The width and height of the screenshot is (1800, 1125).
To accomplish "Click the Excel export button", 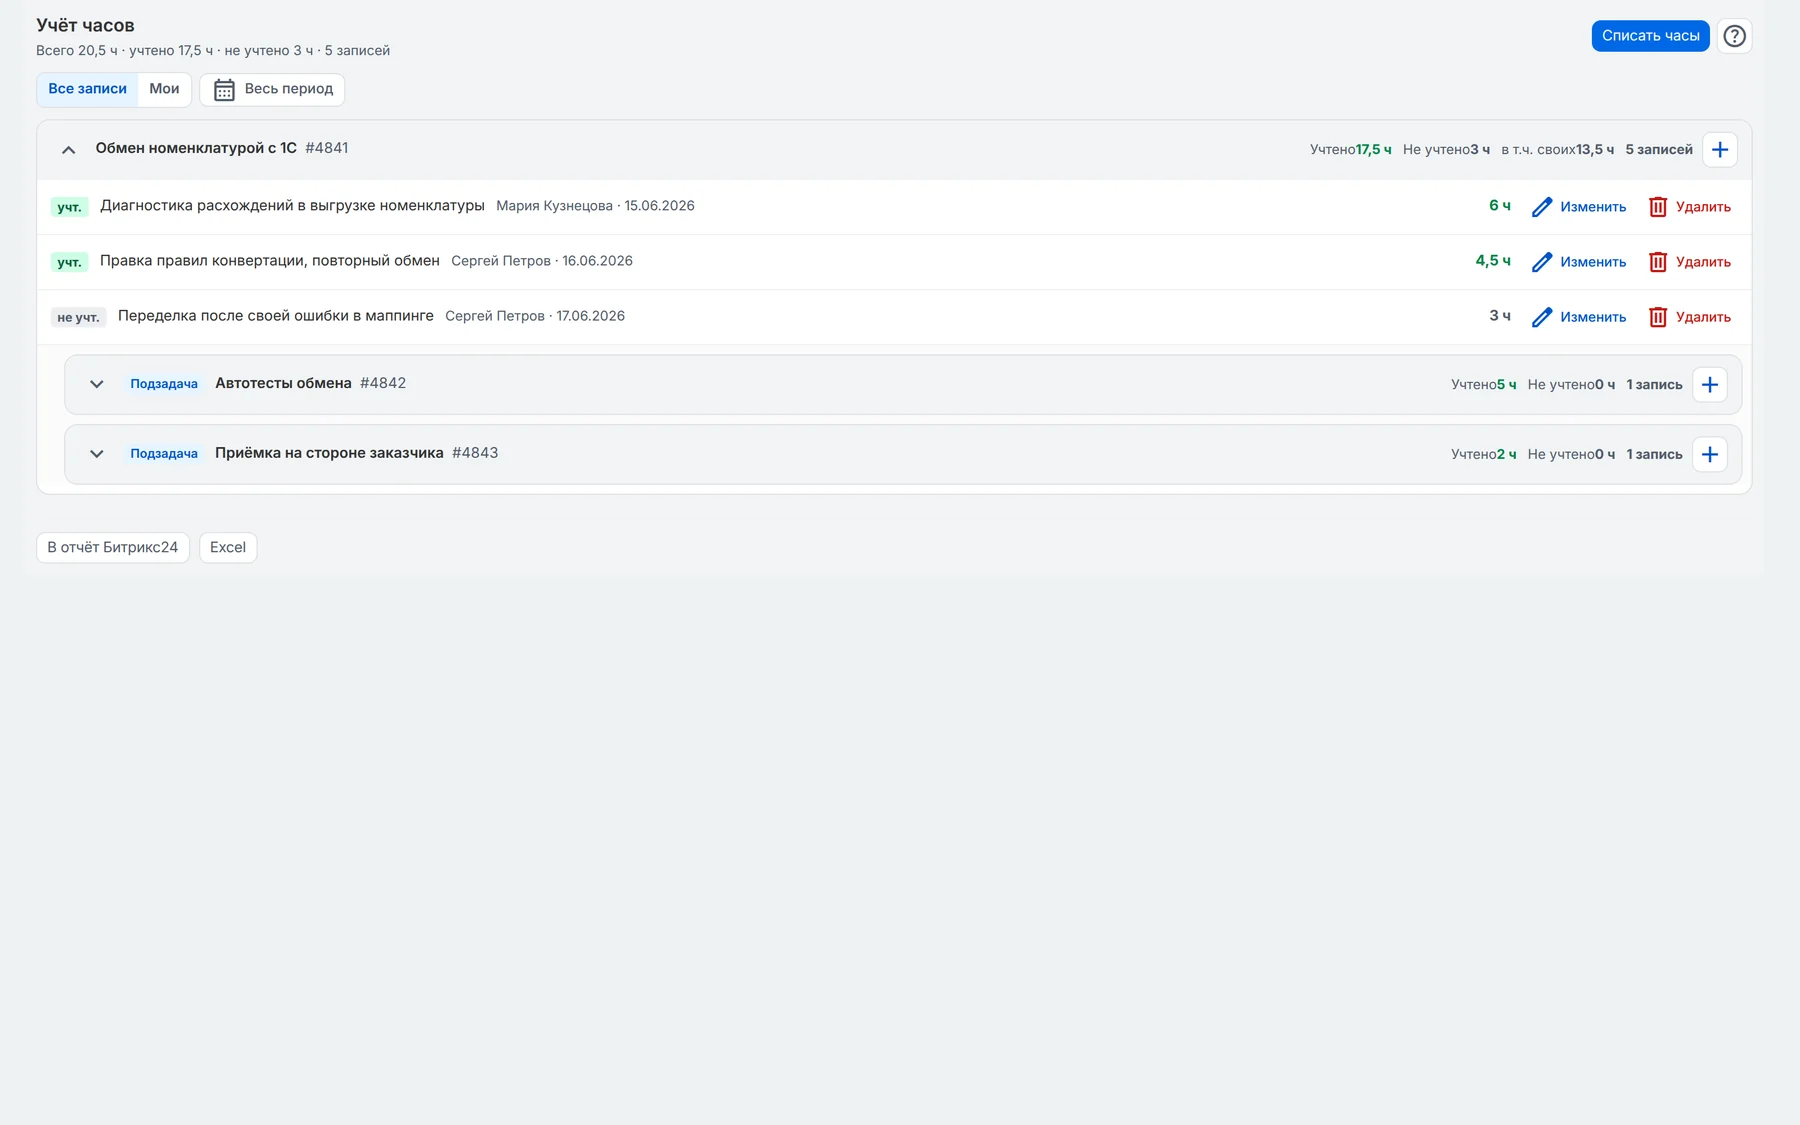I will tap(228, 548).
